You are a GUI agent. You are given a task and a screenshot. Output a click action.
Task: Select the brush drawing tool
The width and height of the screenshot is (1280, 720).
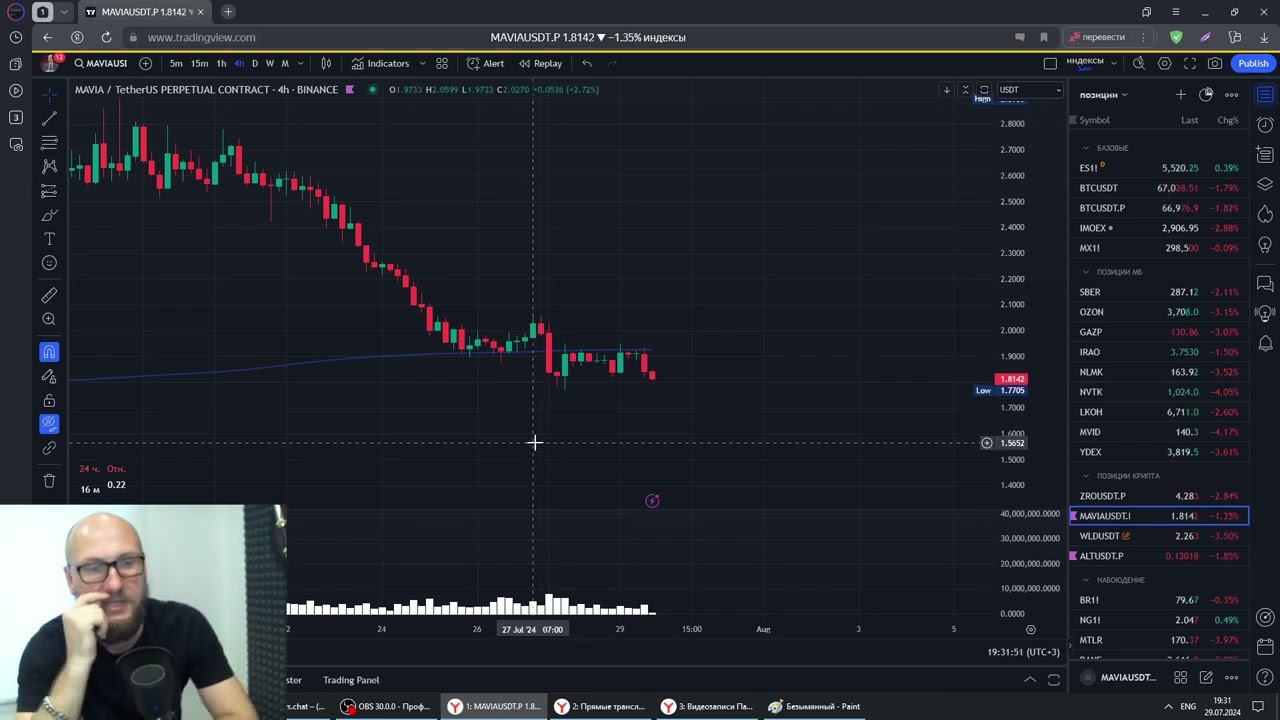(49, 215)
